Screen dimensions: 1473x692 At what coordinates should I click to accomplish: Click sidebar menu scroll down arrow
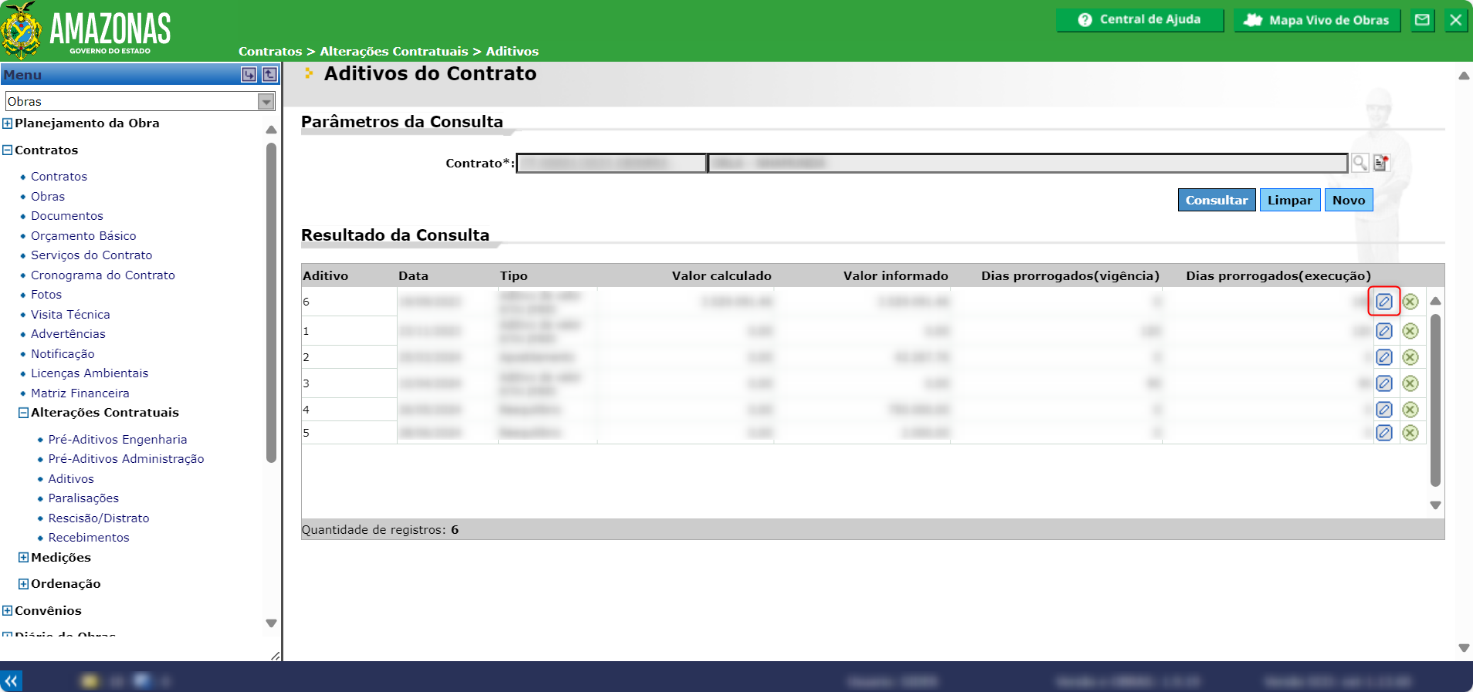point(271,623)
